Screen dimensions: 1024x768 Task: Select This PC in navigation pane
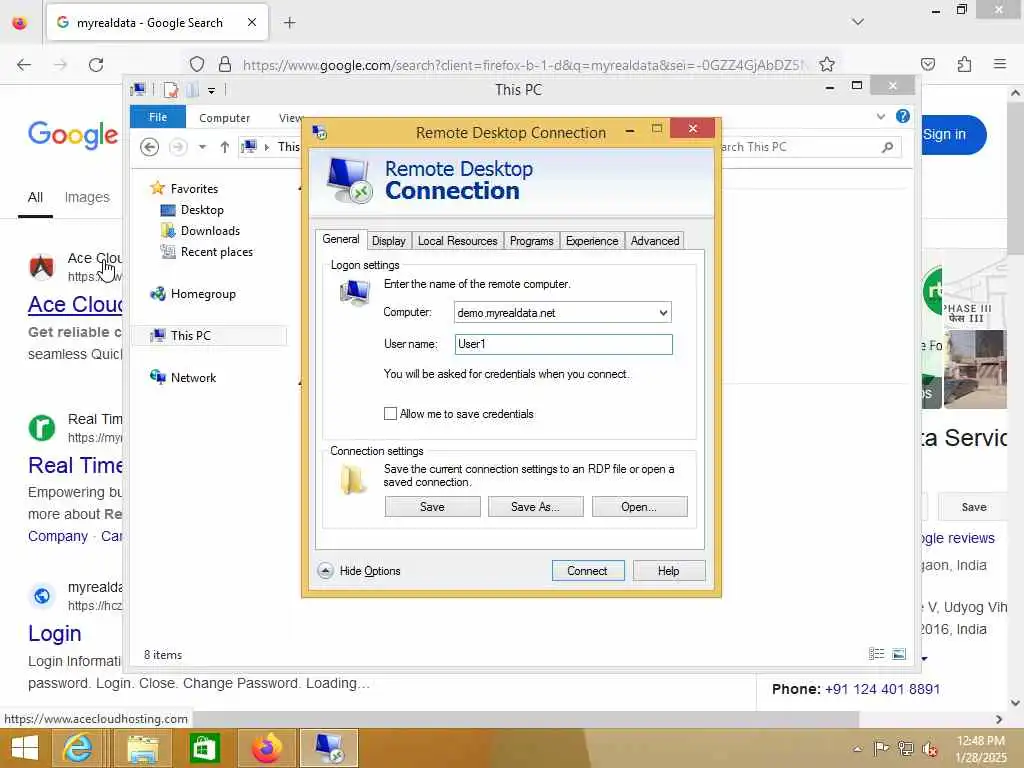click(209, 336)
